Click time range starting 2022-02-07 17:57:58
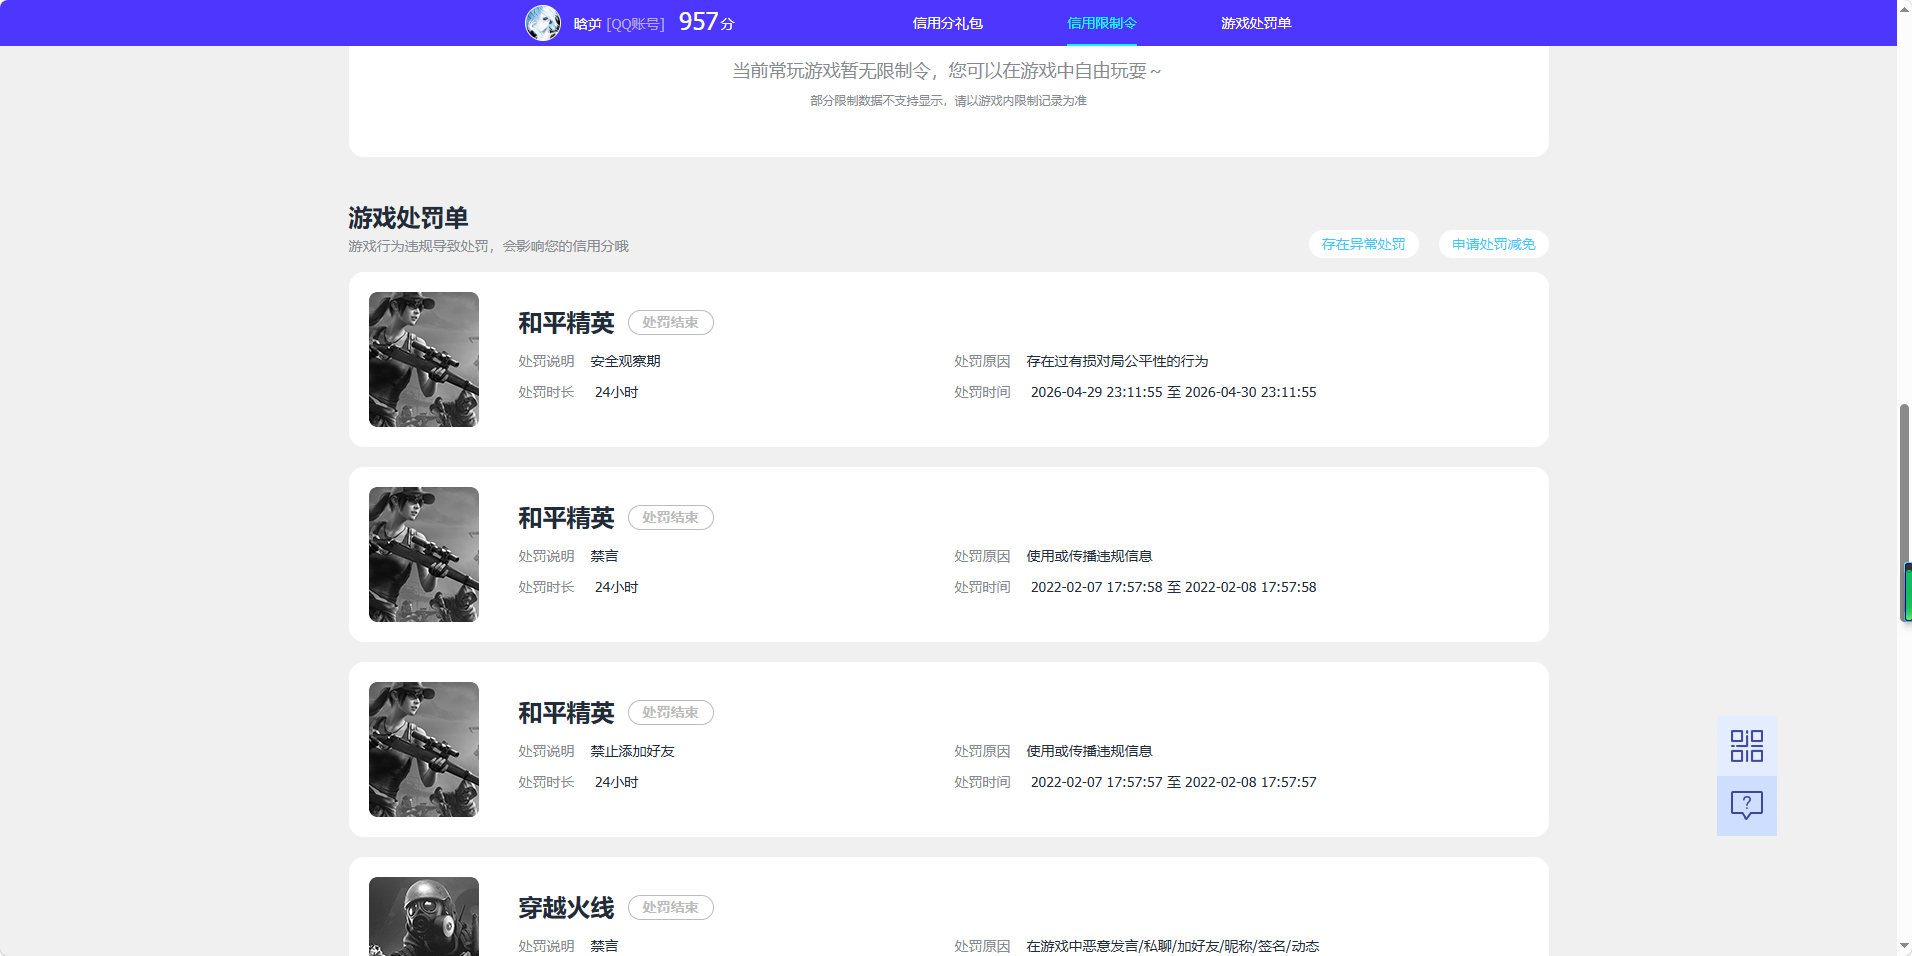 [x=1173, y=587]
